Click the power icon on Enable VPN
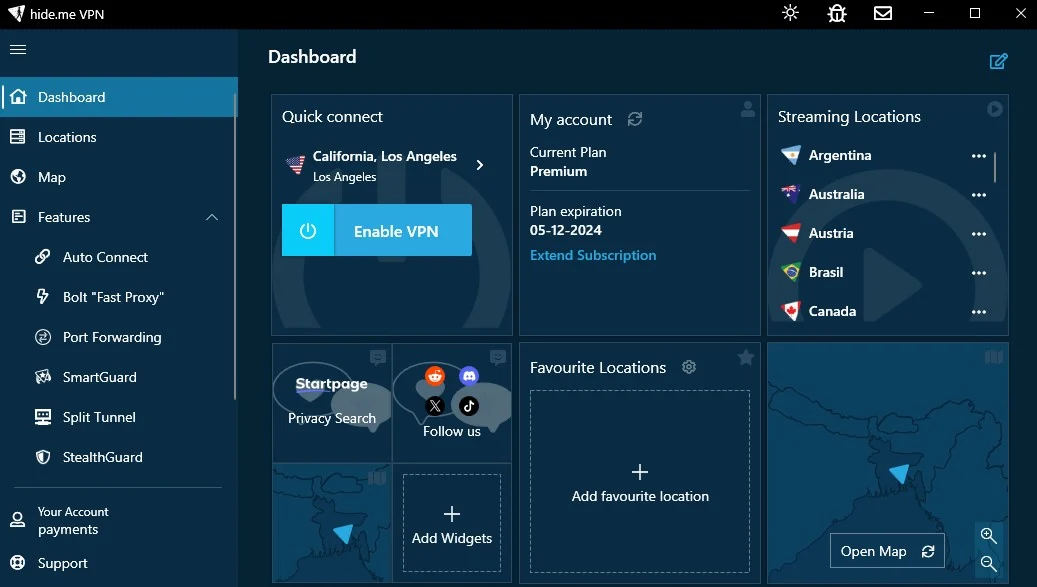 tap(308, 231)
